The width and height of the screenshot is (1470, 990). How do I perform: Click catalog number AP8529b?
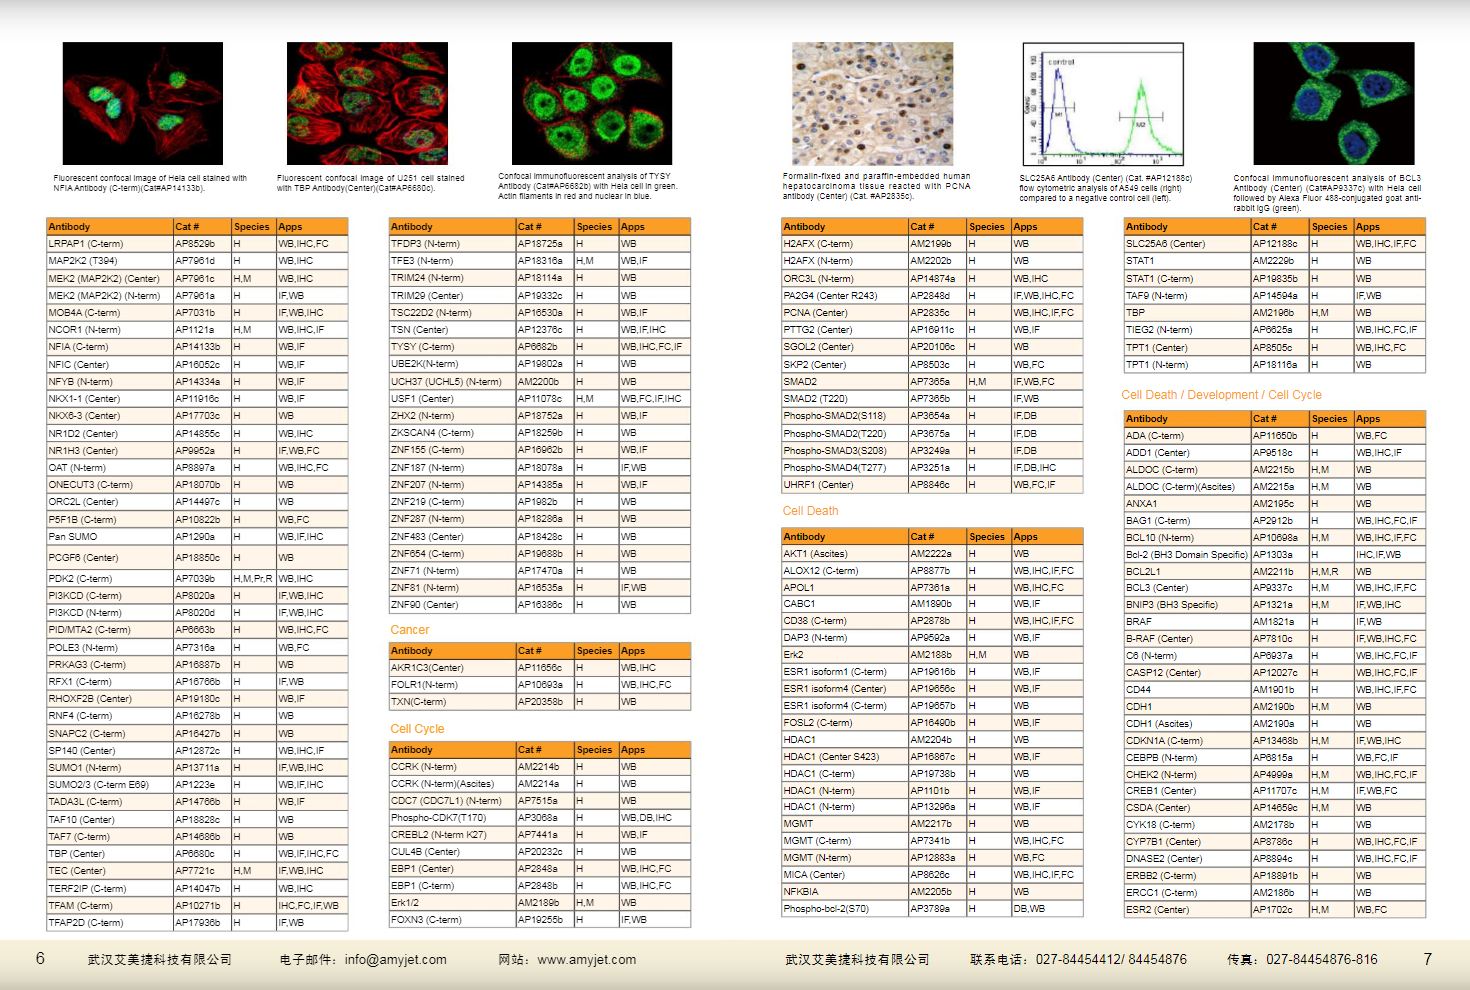coord(195,244)
